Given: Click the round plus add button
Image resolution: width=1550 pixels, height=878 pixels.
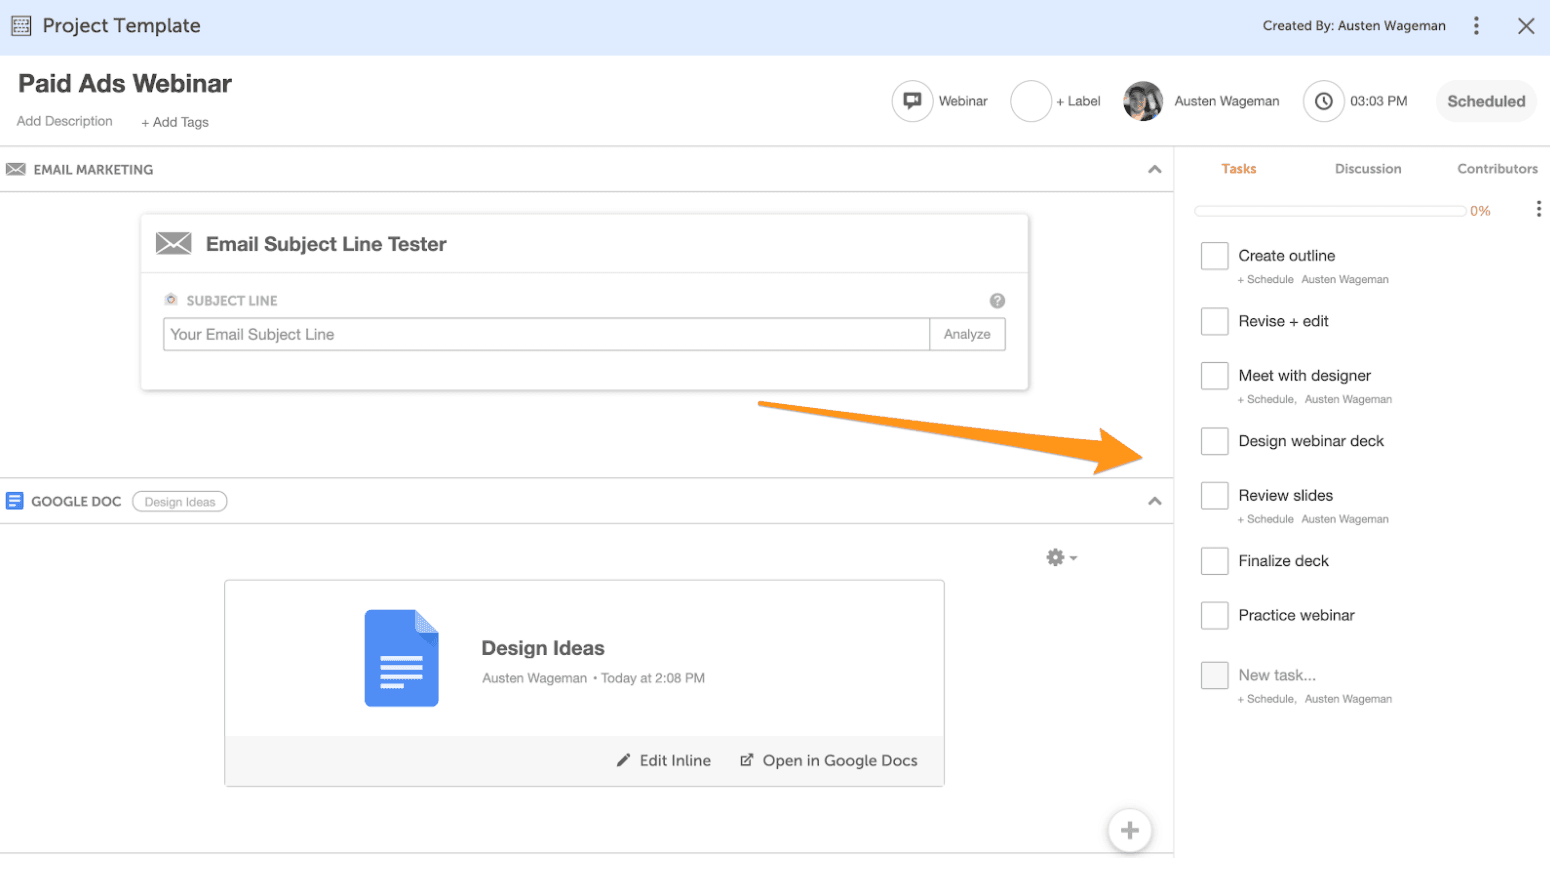Looking at the screenshot, I should pos(1130,830).
